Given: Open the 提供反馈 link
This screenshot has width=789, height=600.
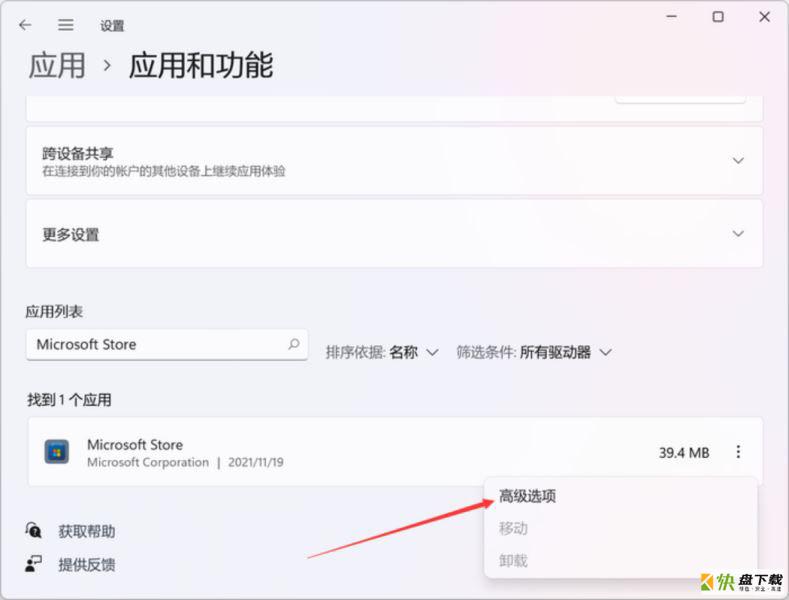Looking at the screenshot, I should coord(87,564).
